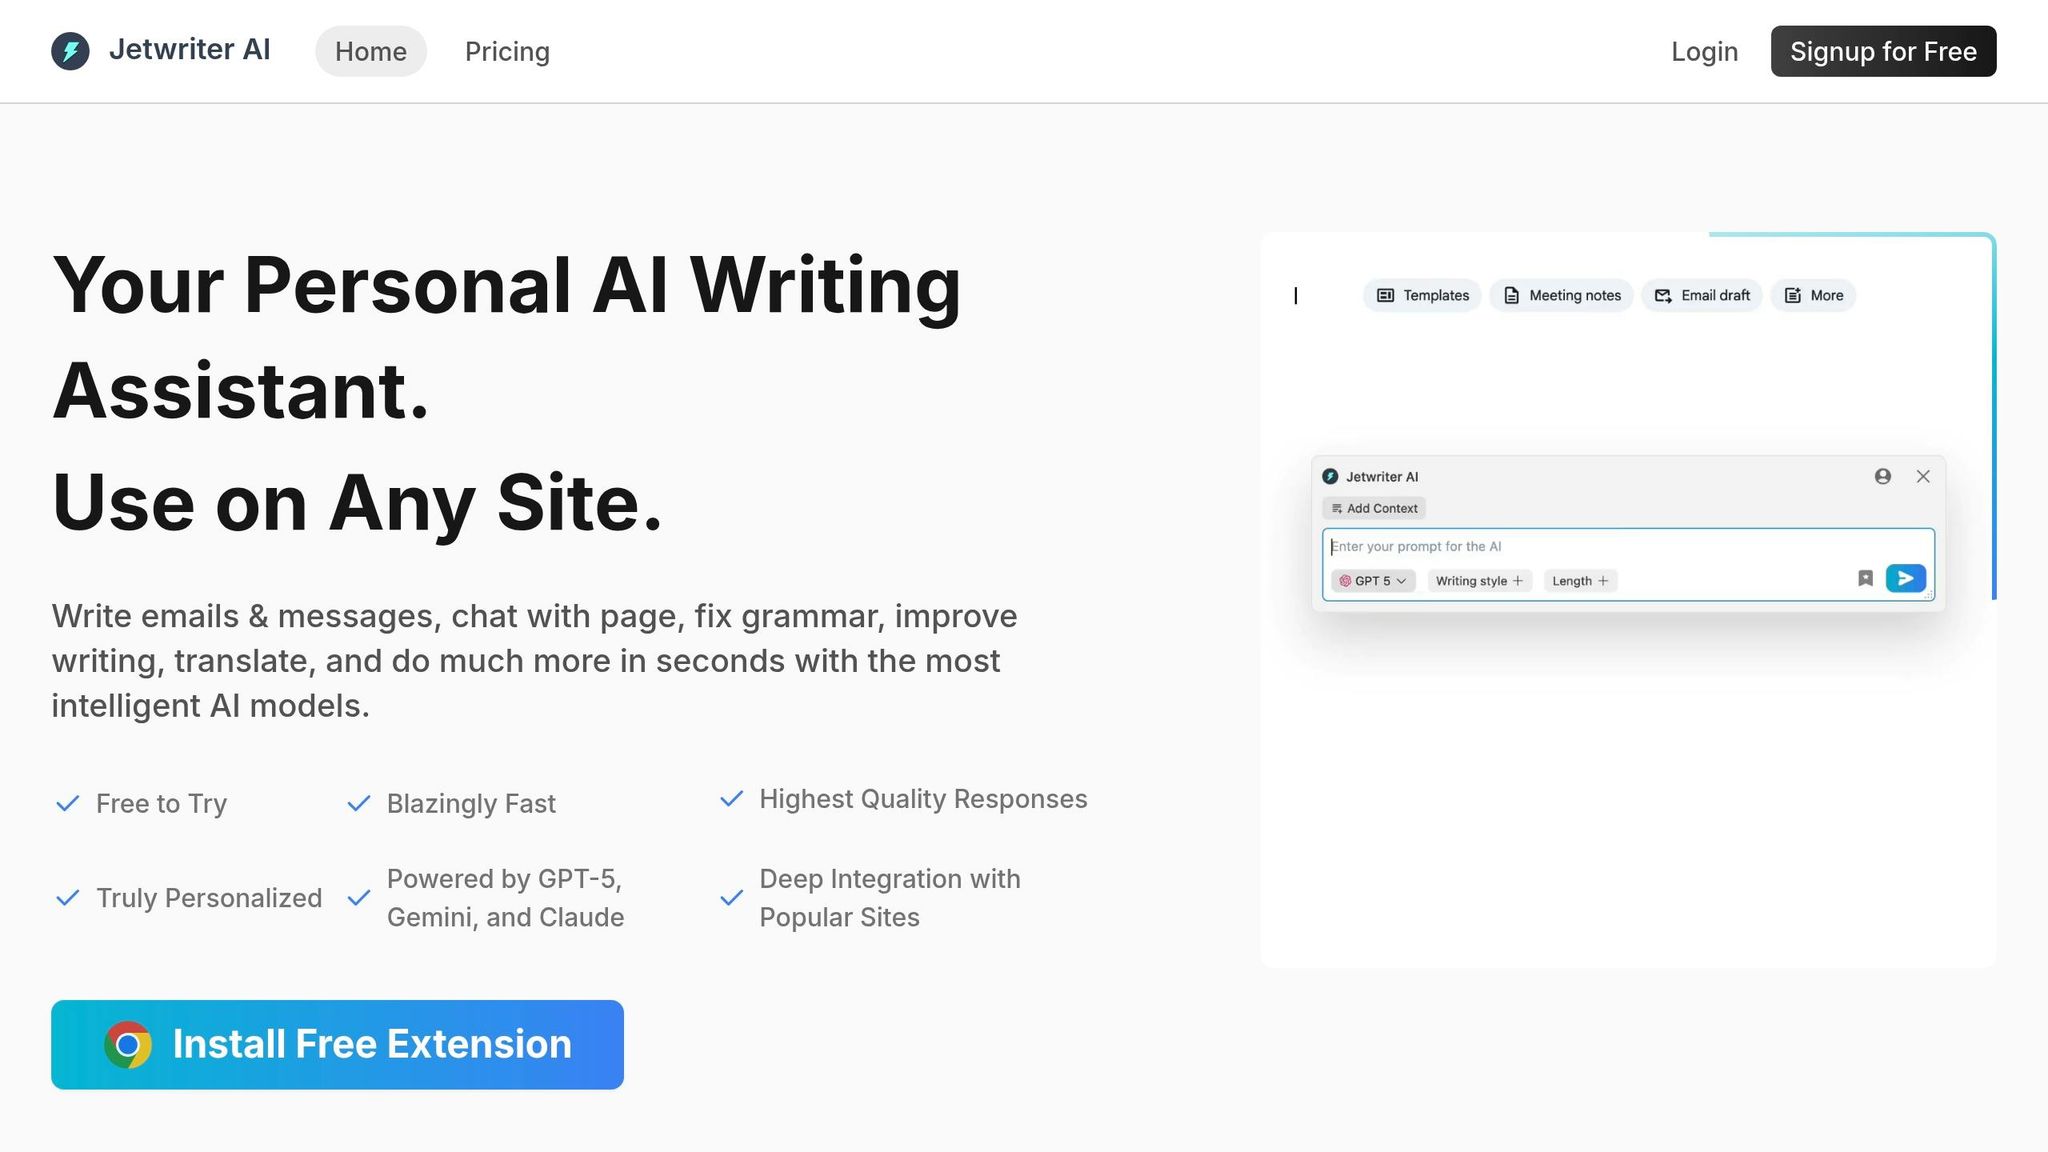Open the GPT 5 model dropdown
Image resolution: width=2048 pixels, height=1152 pixels.
click(x=1371, y=580)
